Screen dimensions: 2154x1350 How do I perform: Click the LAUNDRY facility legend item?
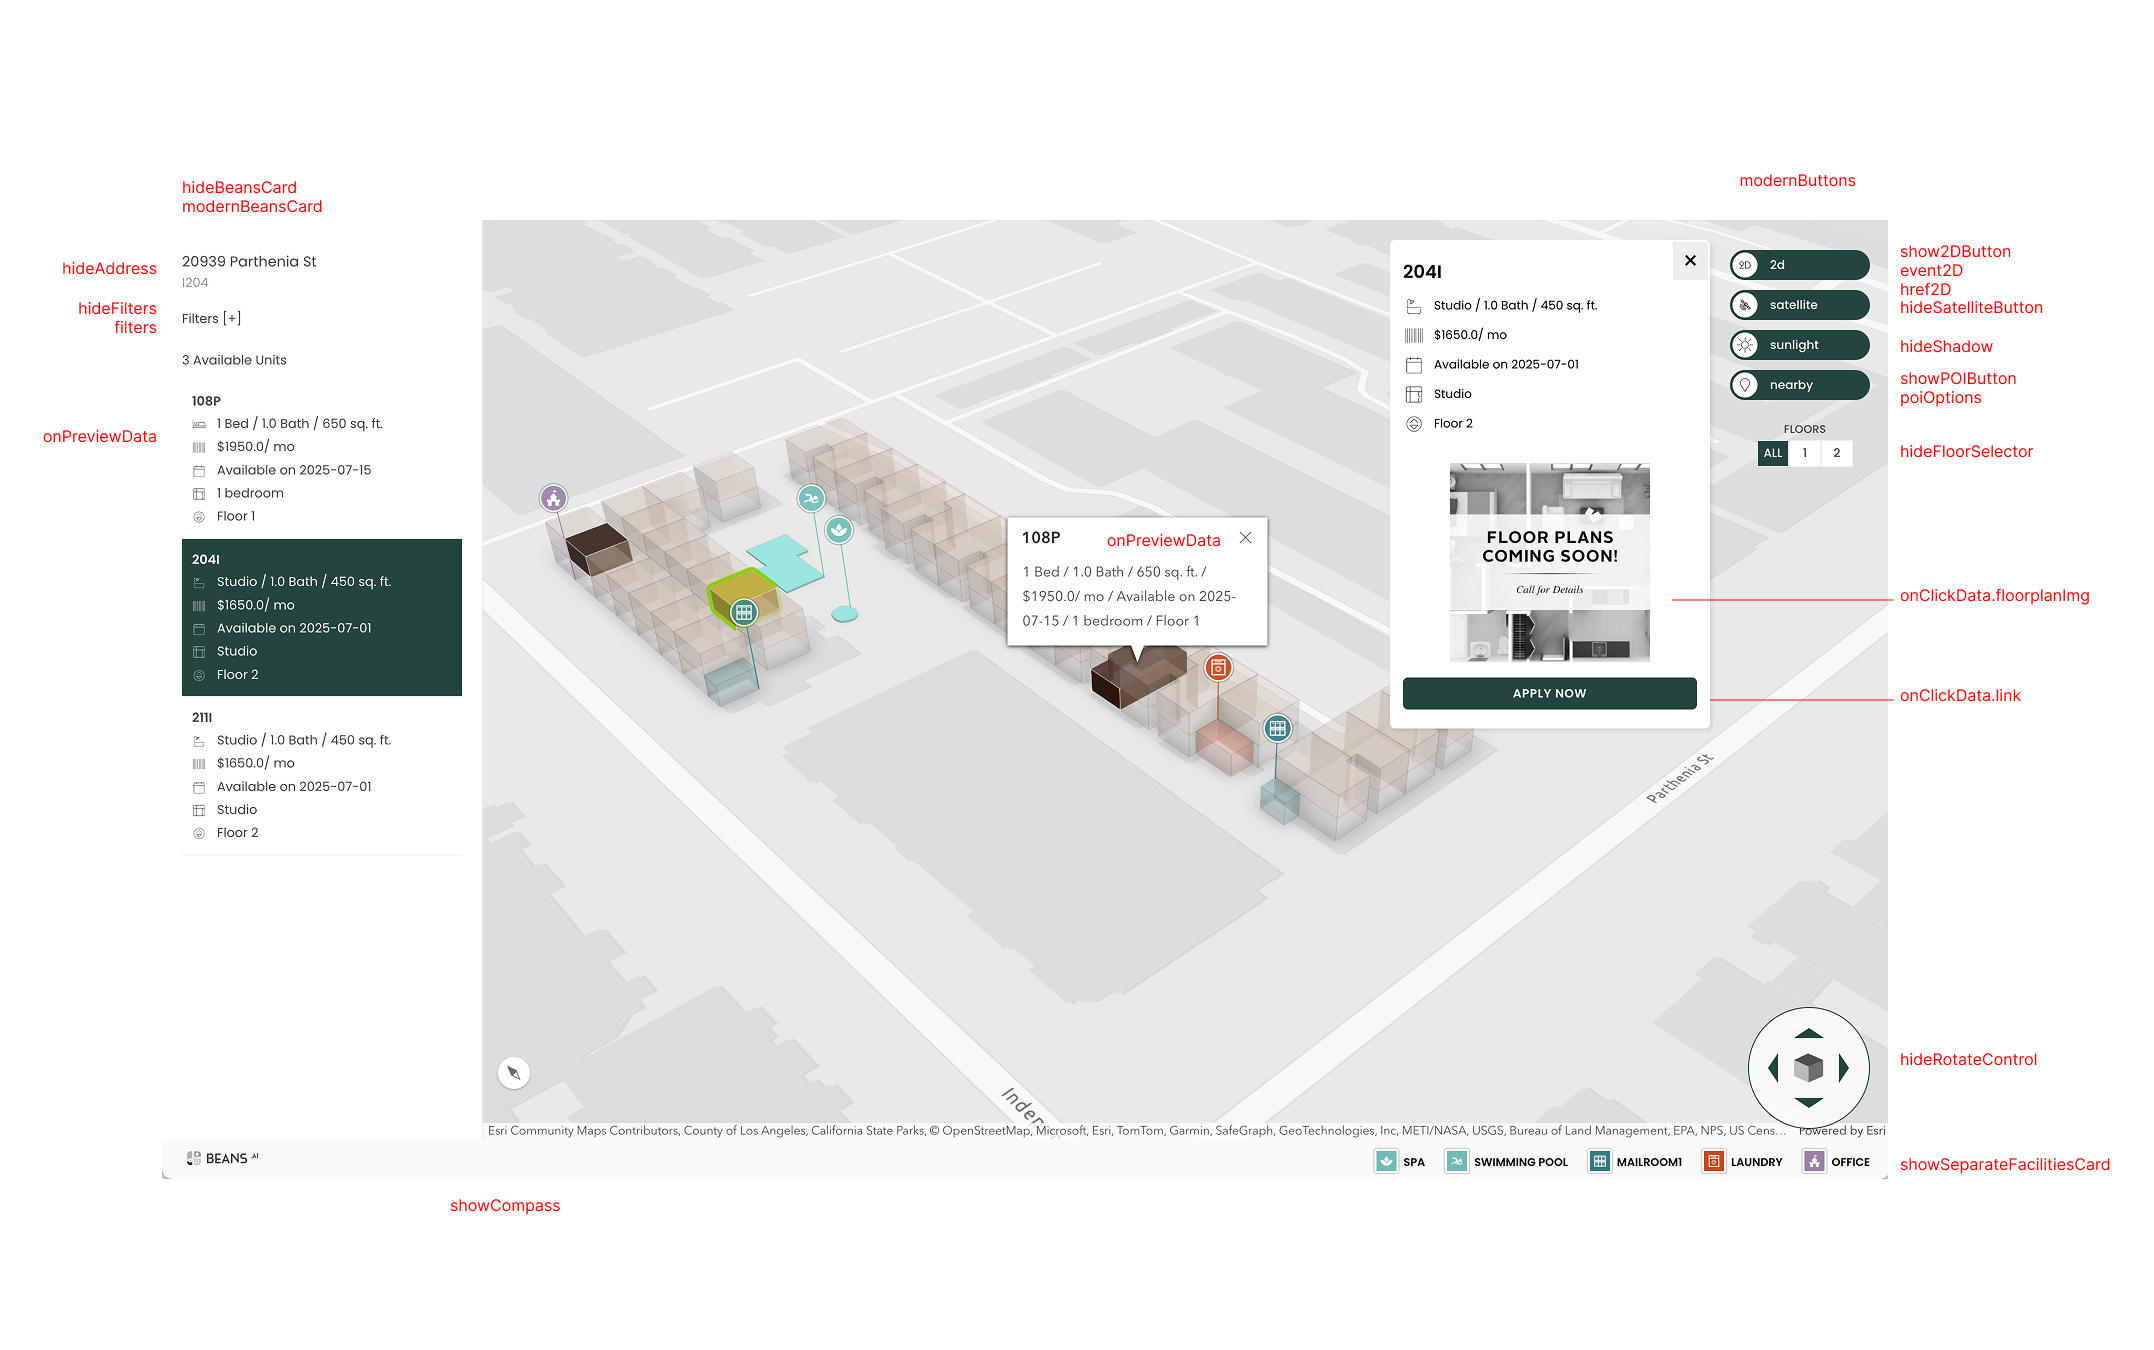[1743, 1162]
